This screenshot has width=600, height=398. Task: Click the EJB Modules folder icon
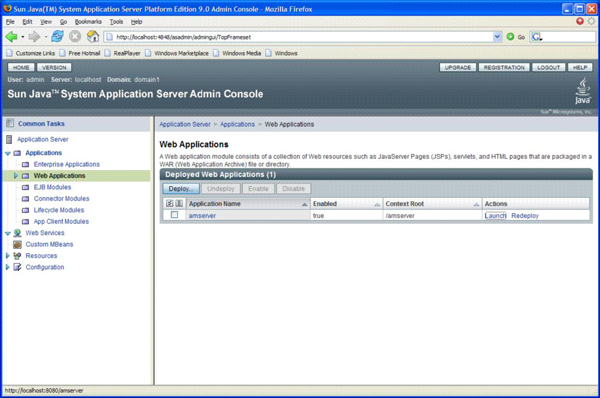point(25,188)
